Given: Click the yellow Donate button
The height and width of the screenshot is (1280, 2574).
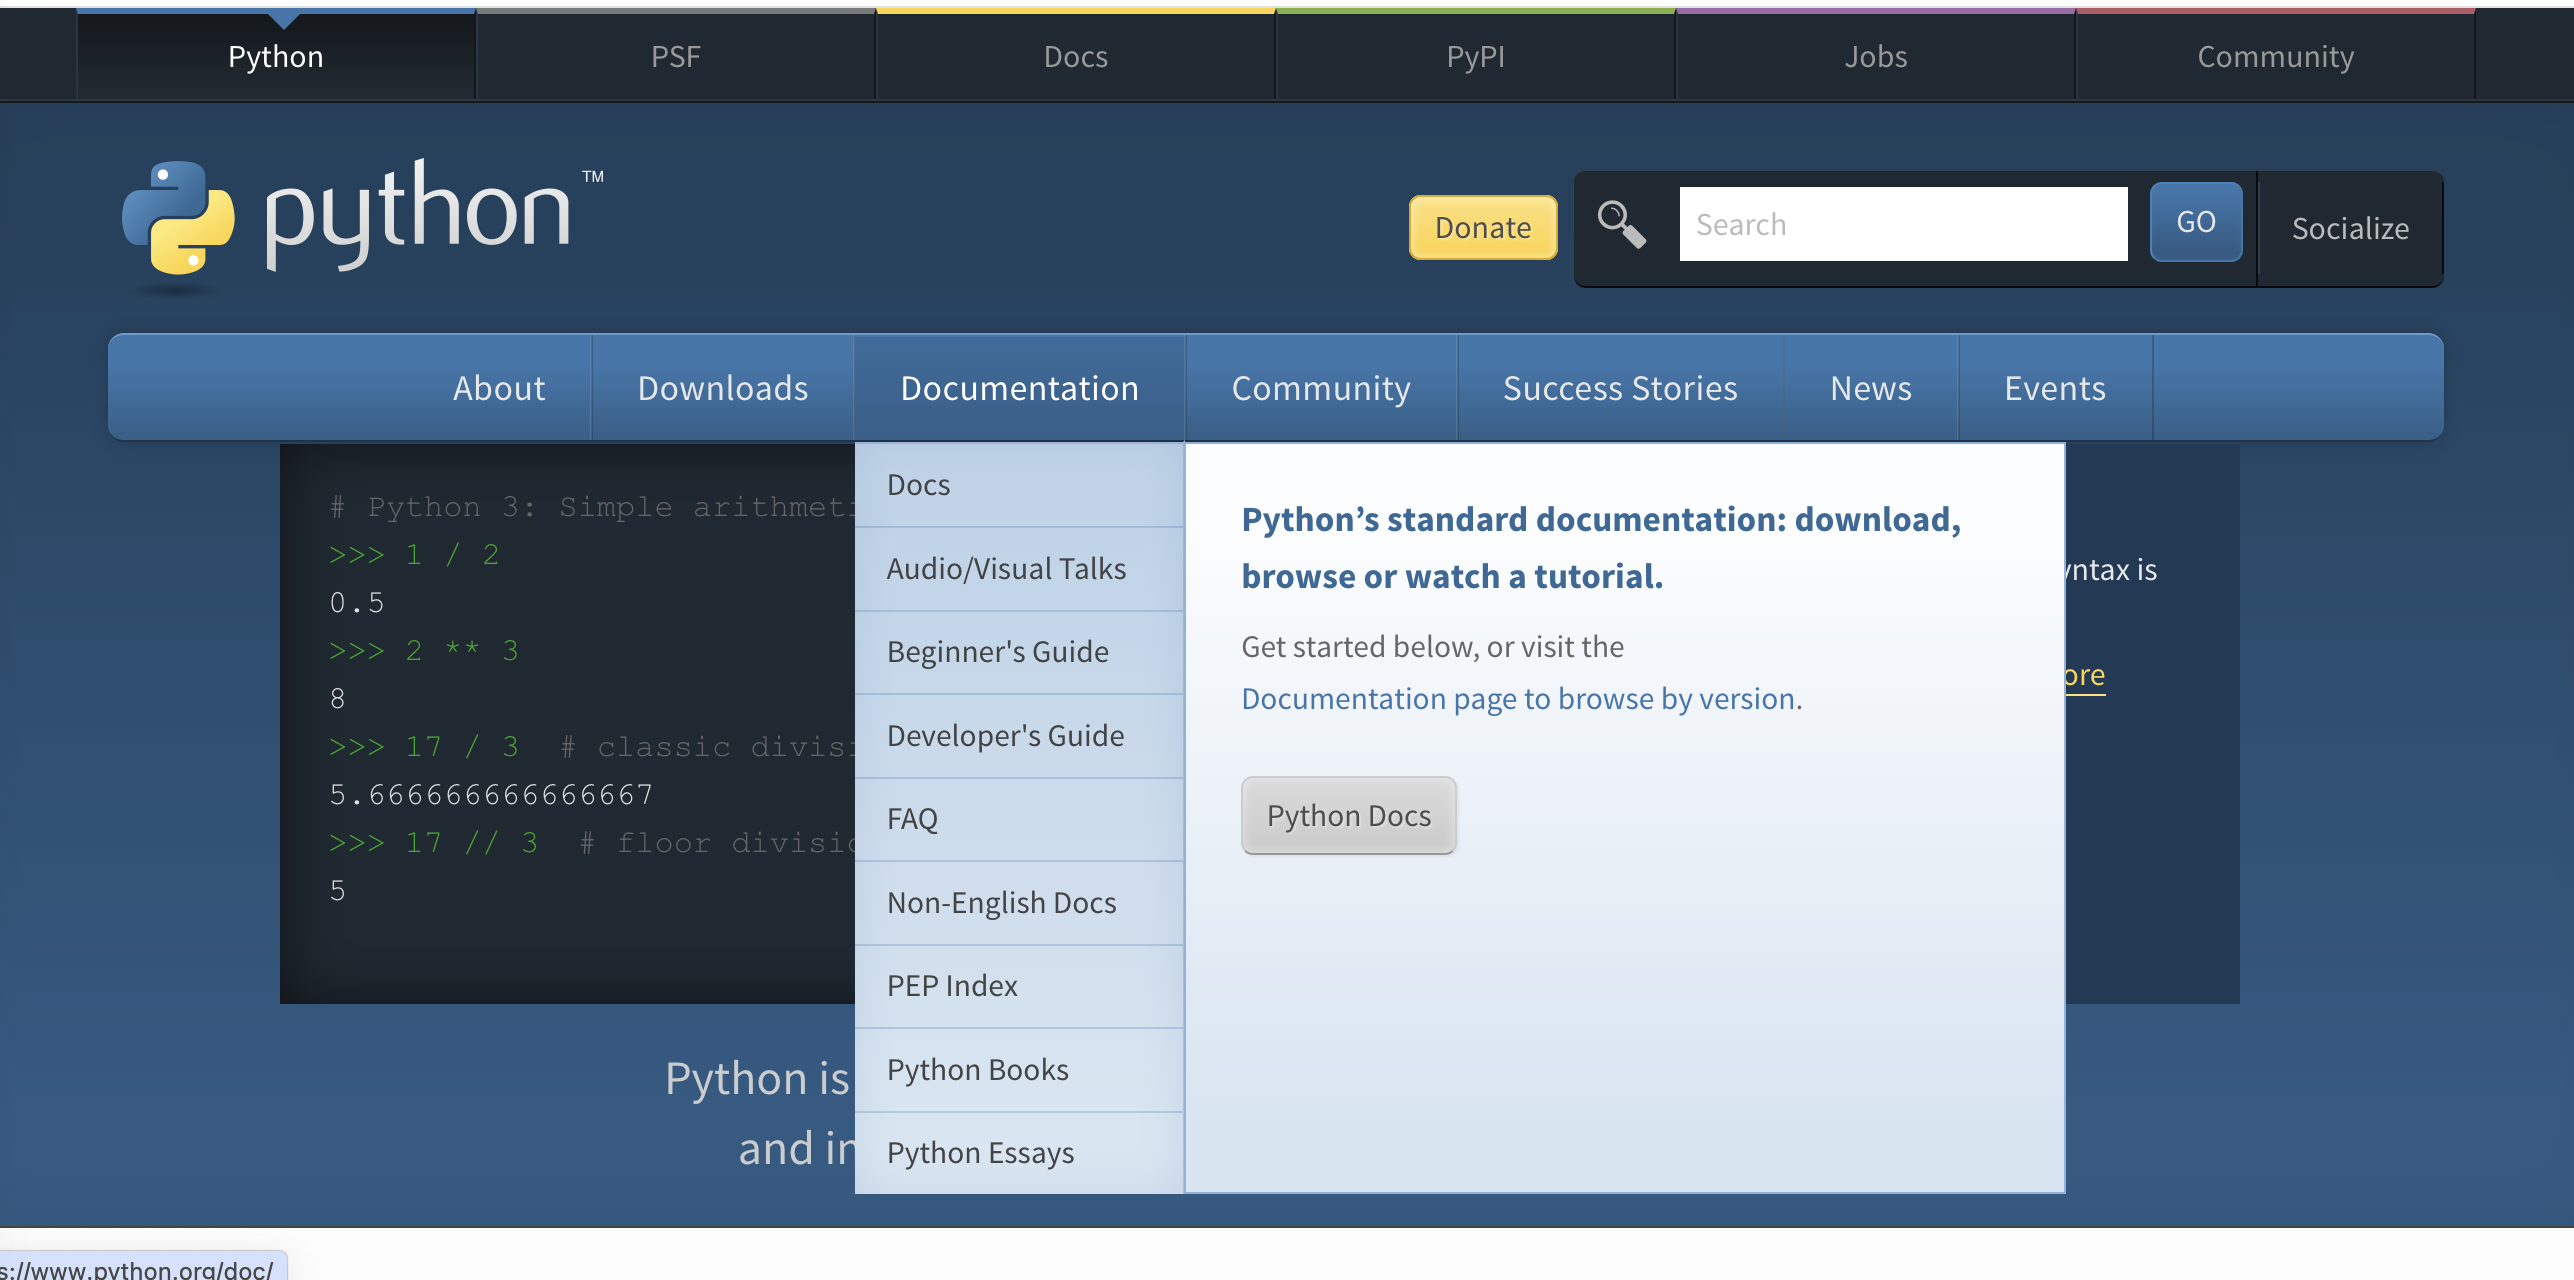Looking at the screenshot, I should click(1482, 227).
